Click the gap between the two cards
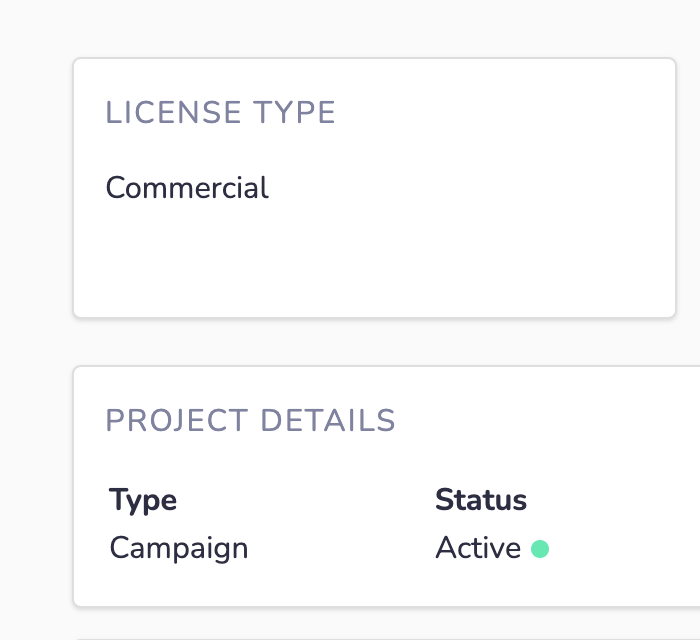This screenshot has height=640, width=700. pos(375,342)
